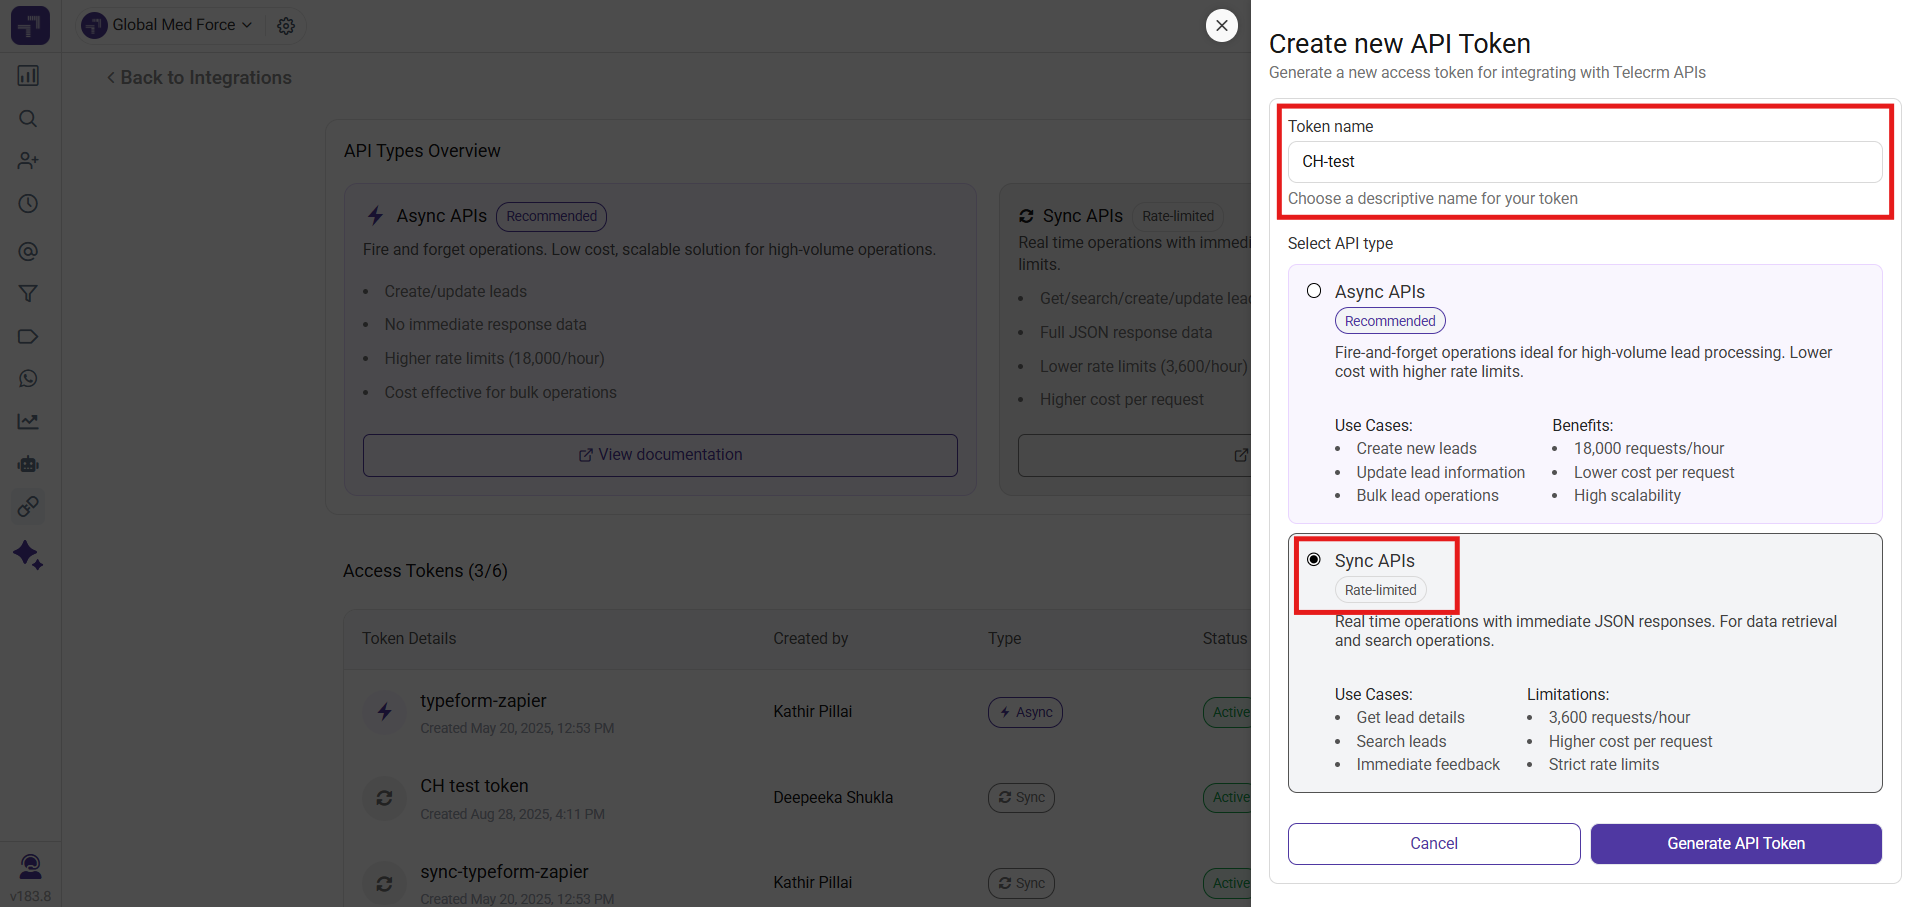Select the Async APIs radio option
Viewport: 1918px width, 907px height.
(1314, 291)
